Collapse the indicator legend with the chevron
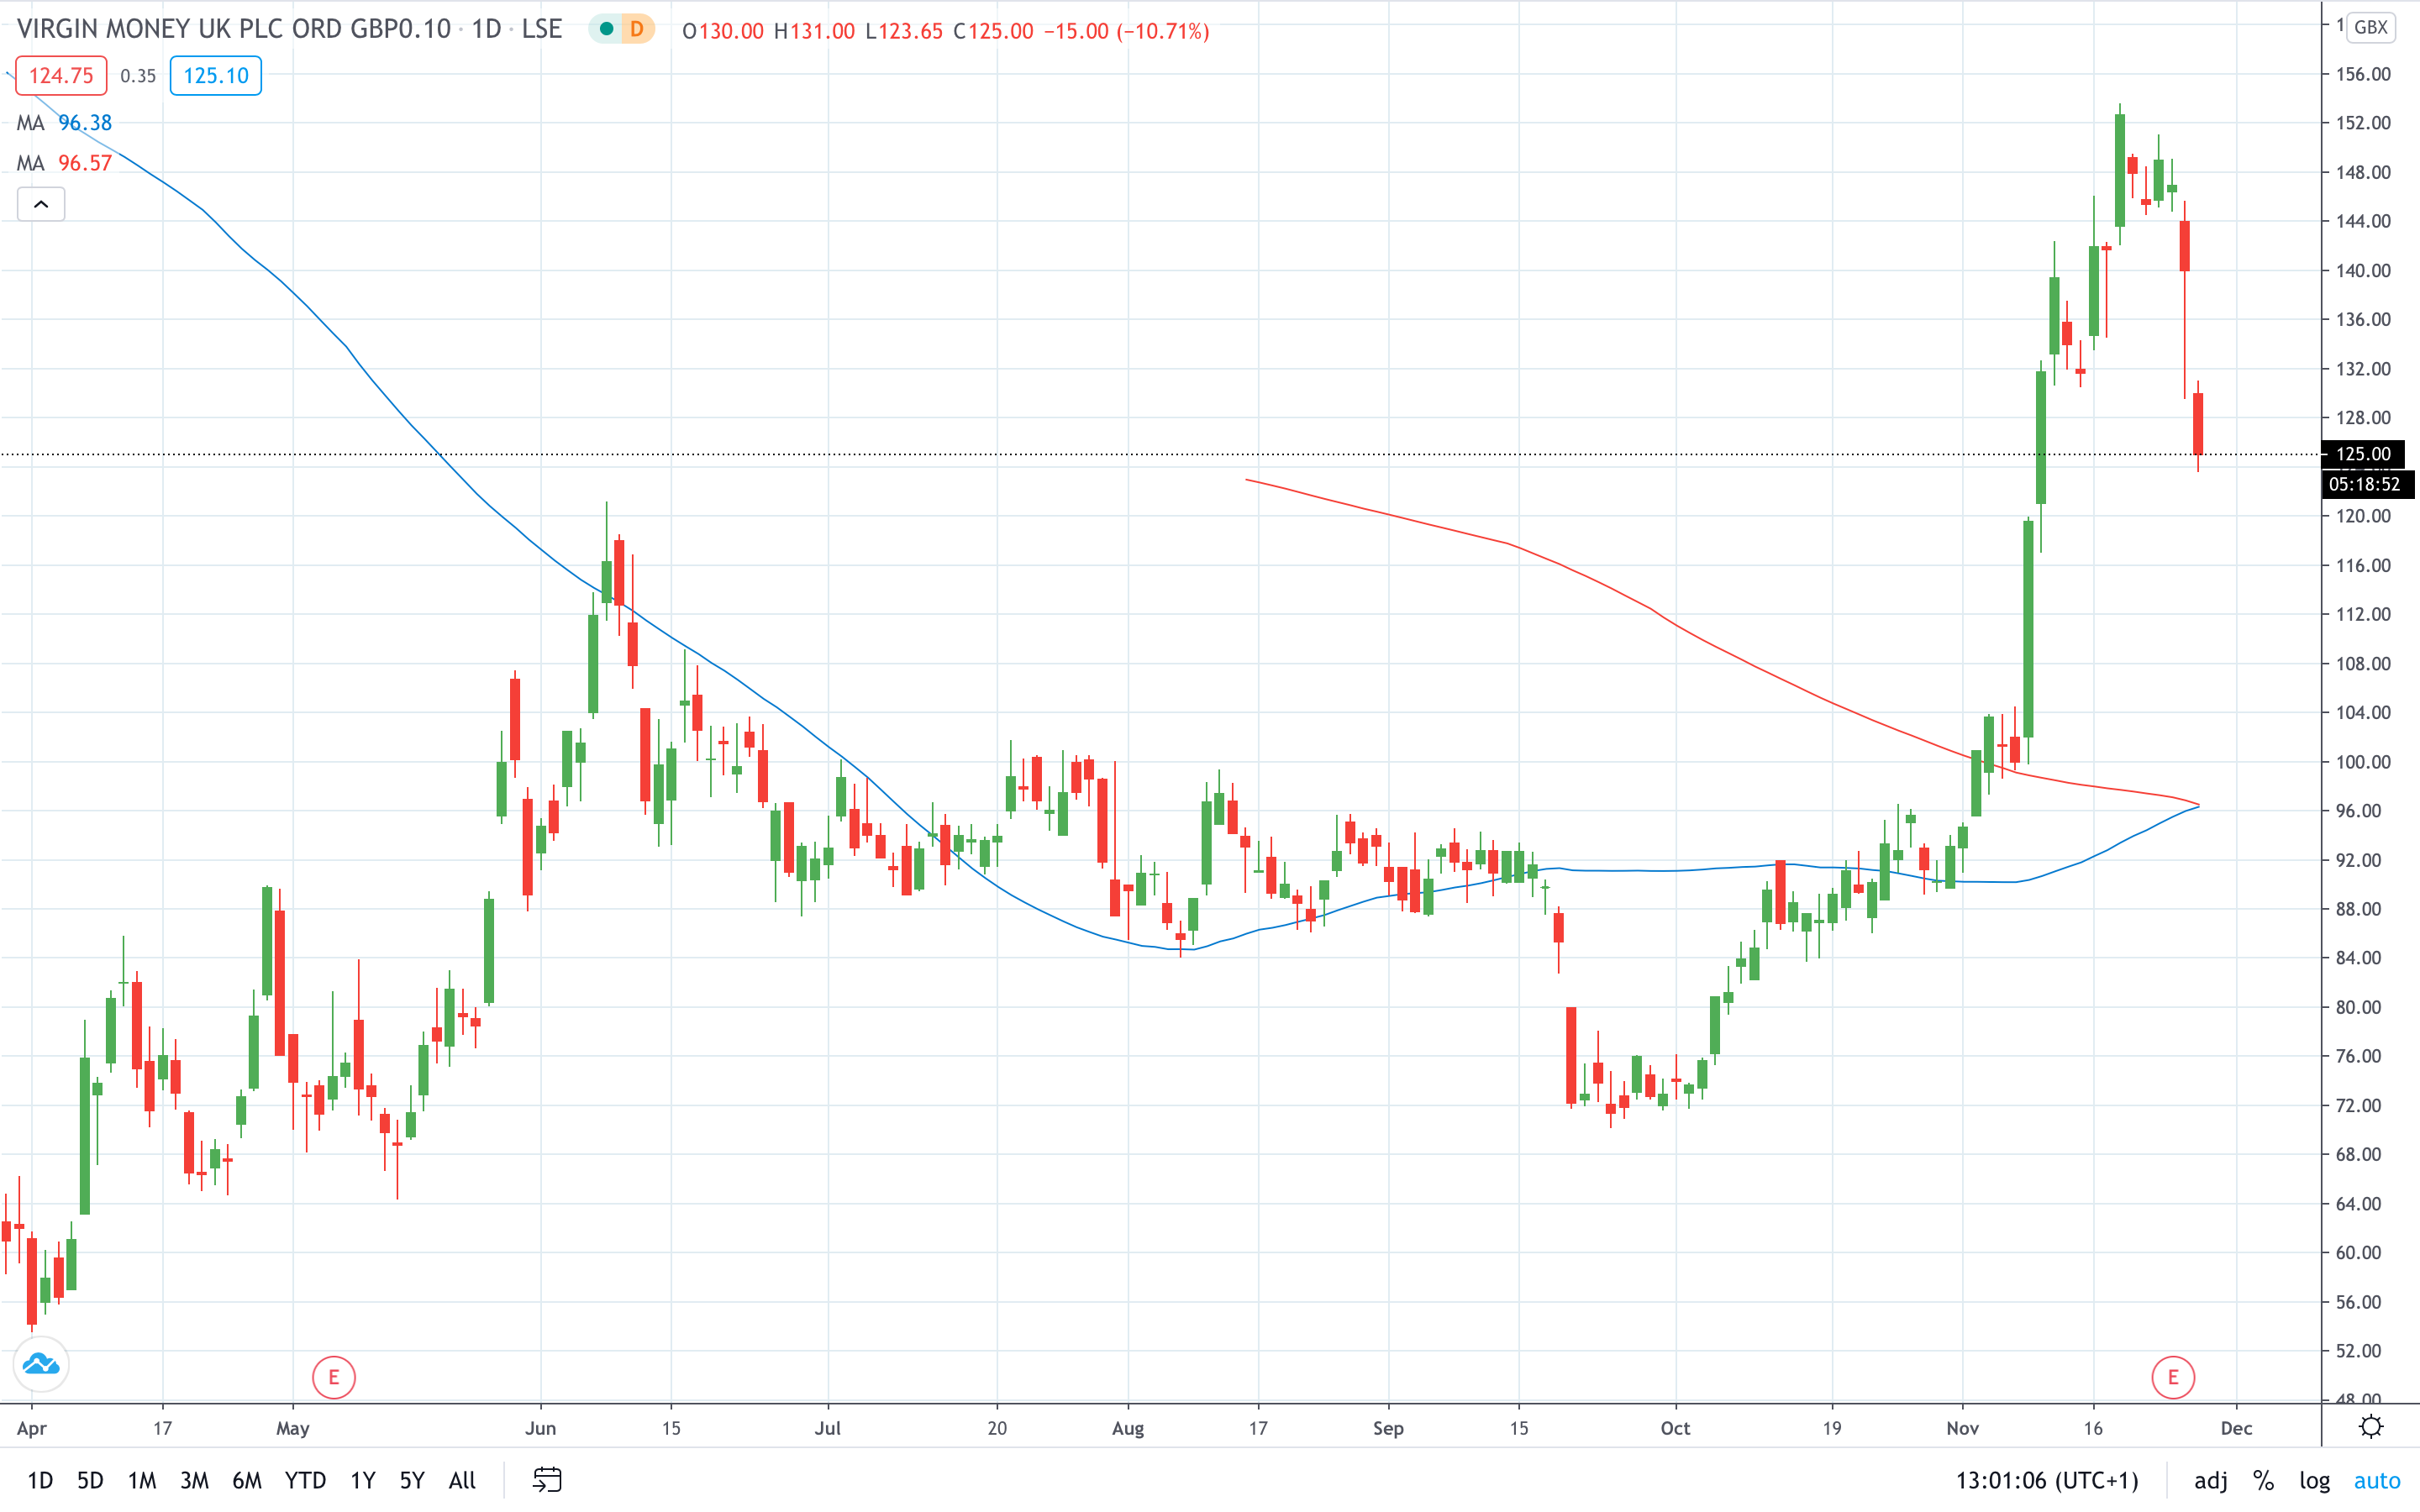The height and width of the screenshot is (1512, 2420). click(41, 205)
